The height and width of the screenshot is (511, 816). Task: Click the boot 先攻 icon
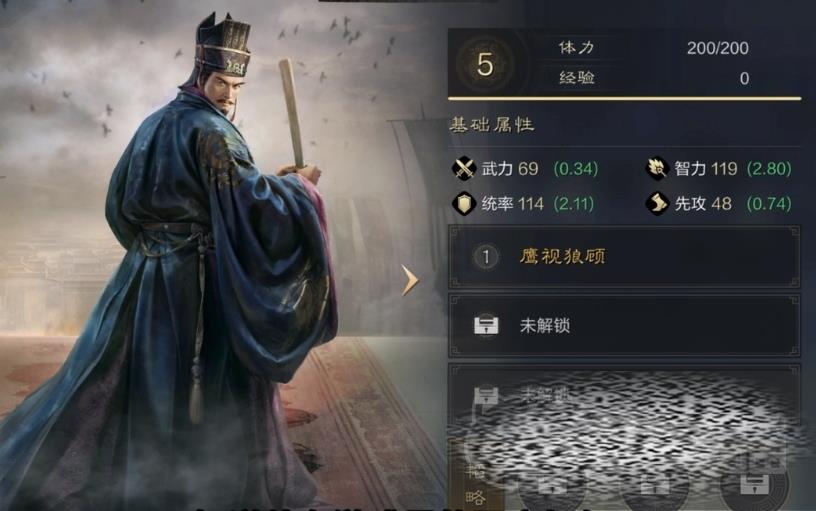coord(657,203)
